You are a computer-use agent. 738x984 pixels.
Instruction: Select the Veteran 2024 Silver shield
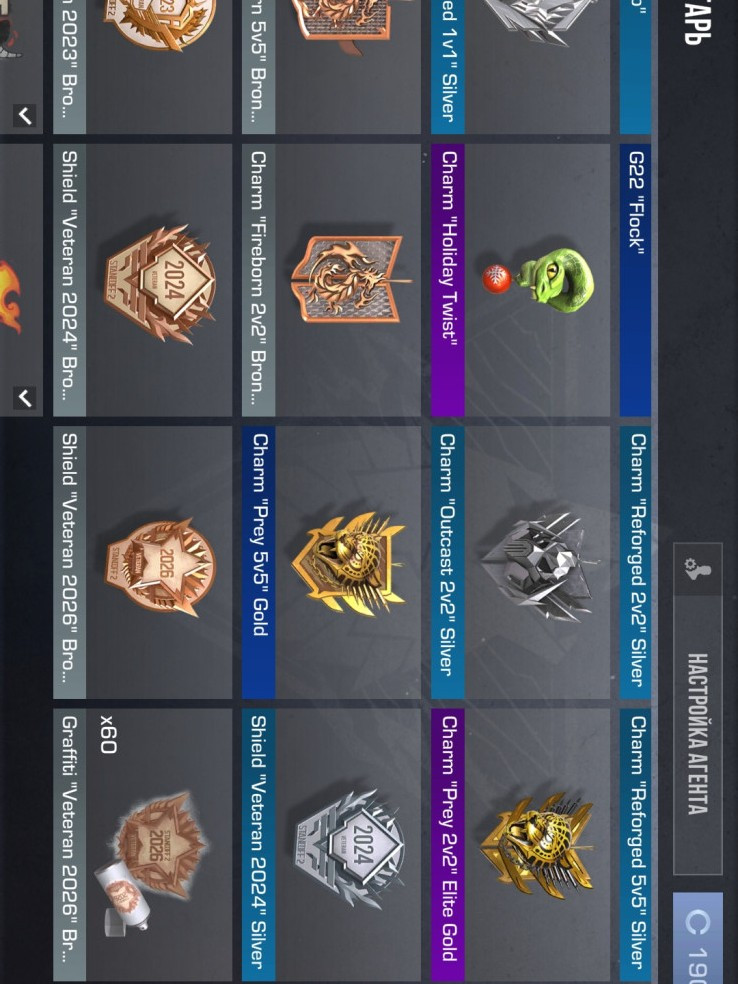pos(331,845)
